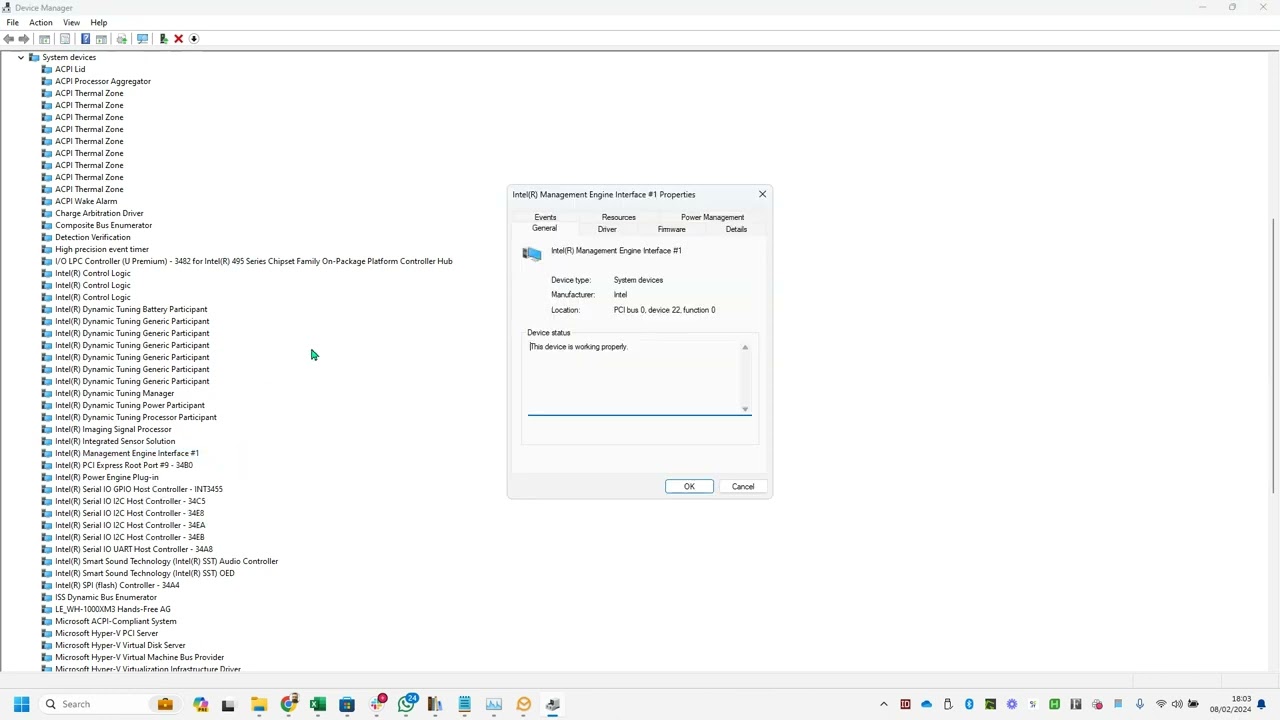Open the File menu
This screenshot has width=1280, height=720.
13,22
